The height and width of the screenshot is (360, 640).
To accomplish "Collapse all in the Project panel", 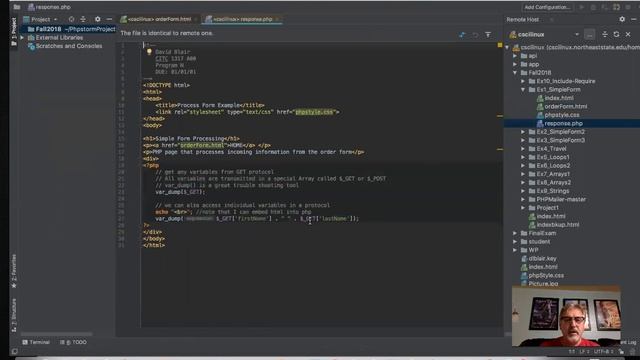I will [x=83, y=19].
